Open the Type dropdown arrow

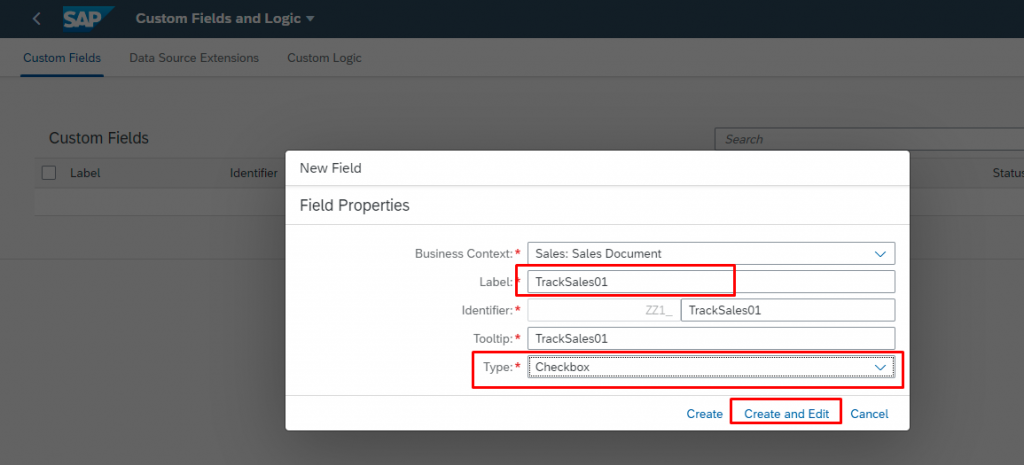(x=880, y=368)
